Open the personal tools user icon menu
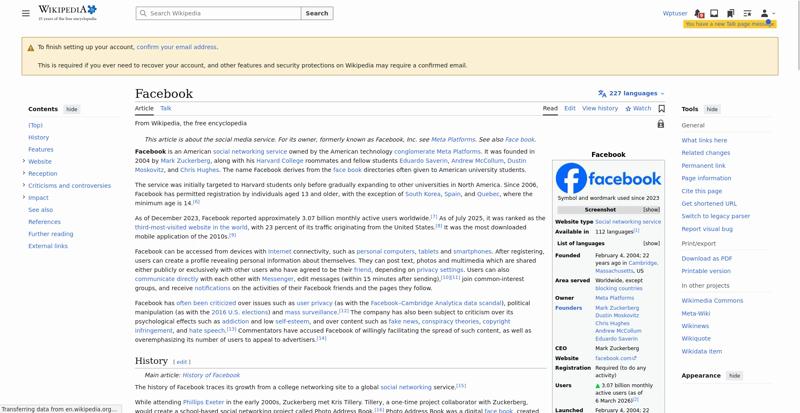 767,13
